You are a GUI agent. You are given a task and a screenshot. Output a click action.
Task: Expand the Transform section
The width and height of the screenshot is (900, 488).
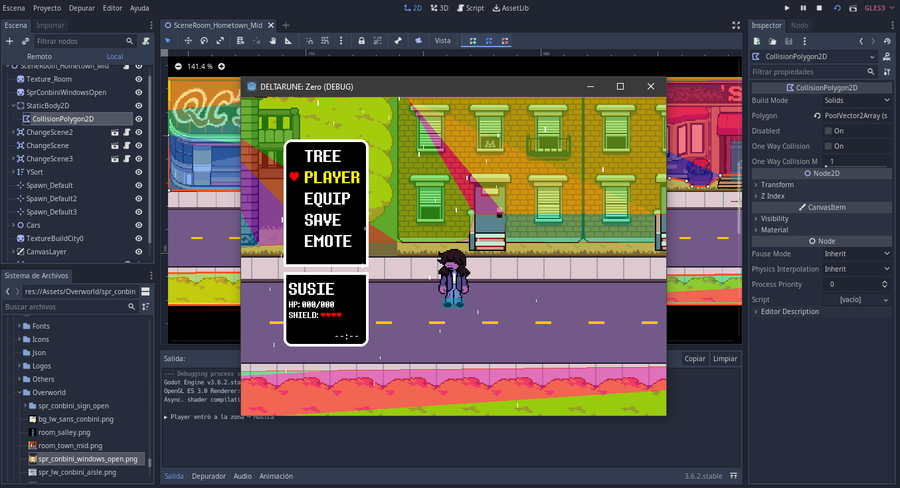click(773, 184)
